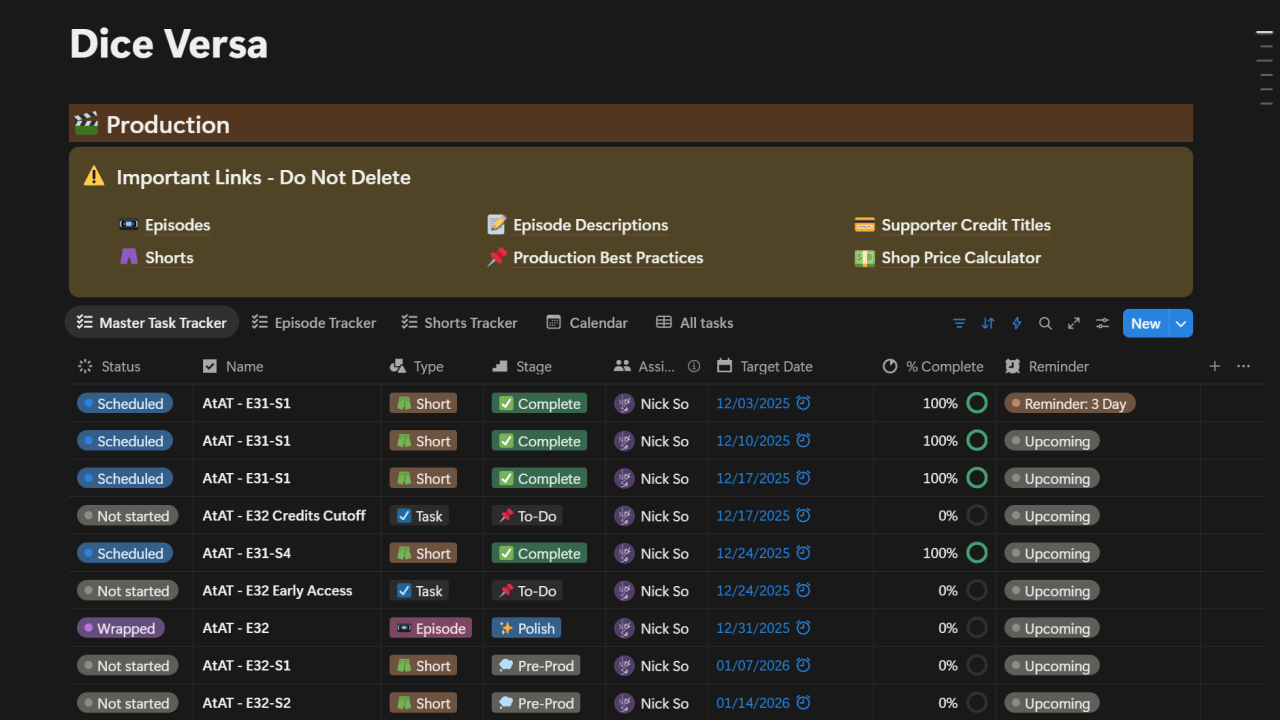Click the lightning bolt automations icon

(1017, 323)
